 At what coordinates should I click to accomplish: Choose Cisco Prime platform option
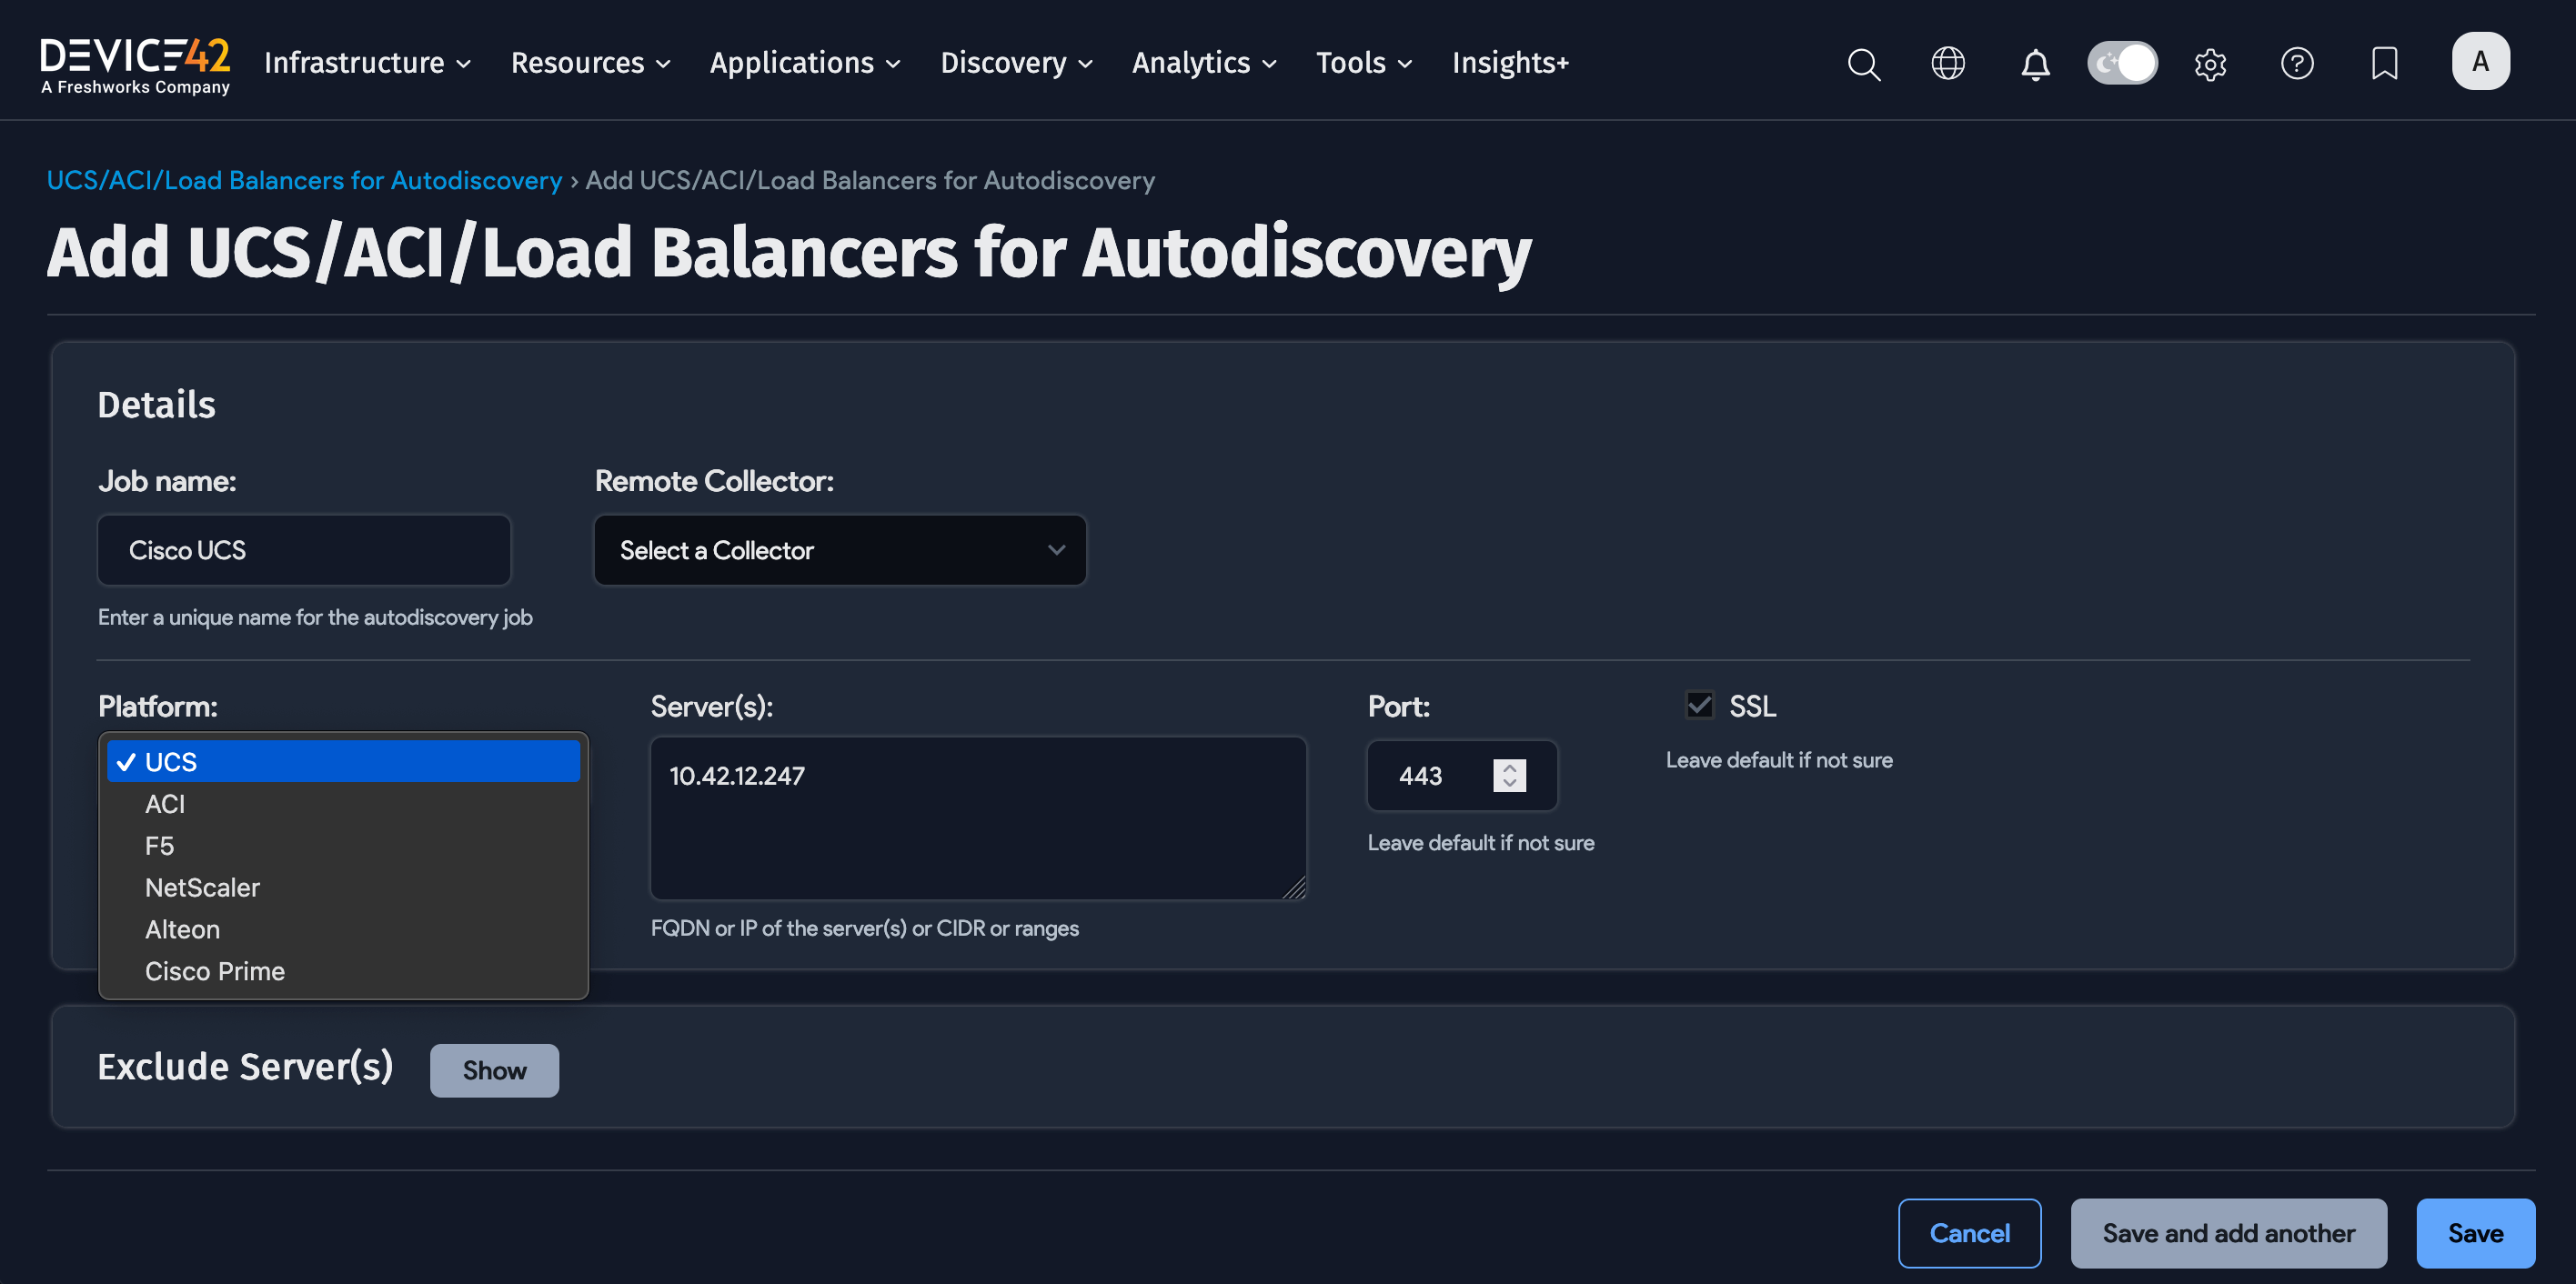(x=214, y=971)
